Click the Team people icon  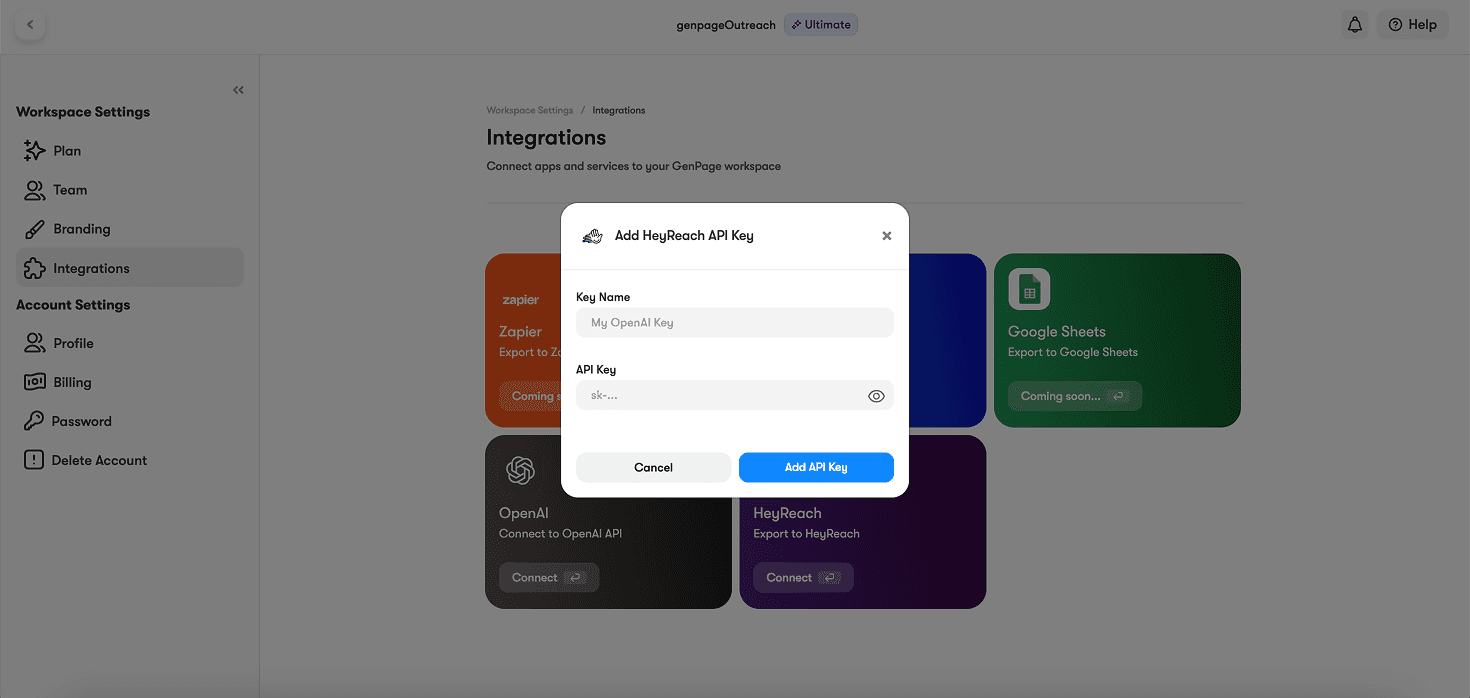(x=34, y=190)
